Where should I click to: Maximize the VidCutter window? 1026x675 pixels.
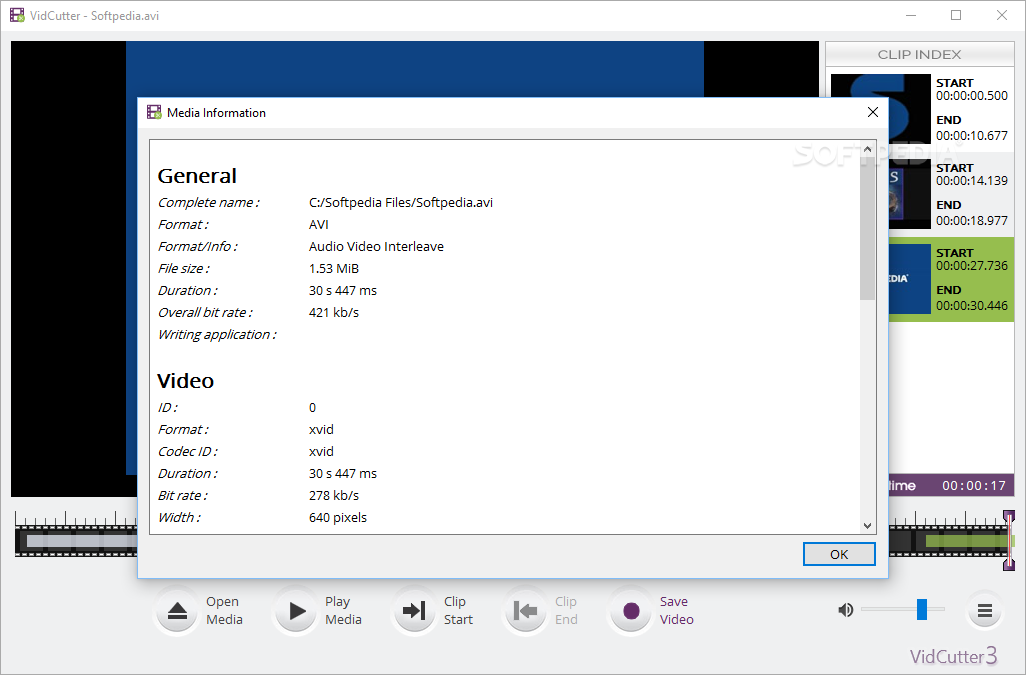click(956, 15)
